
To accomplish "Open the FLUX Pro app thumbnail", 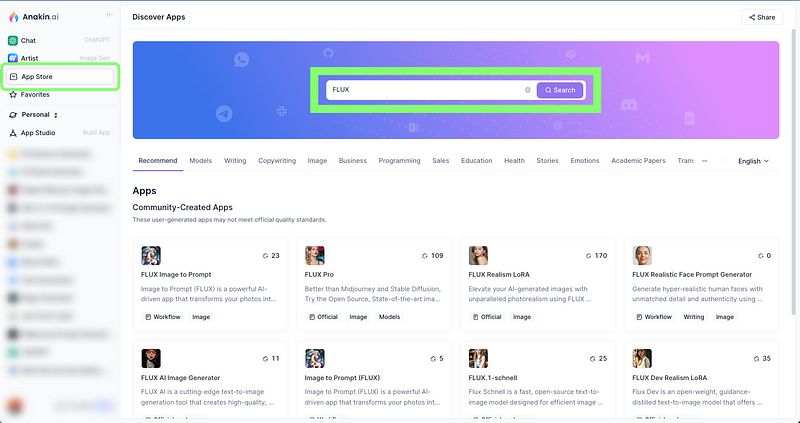I will pos(315,256).
